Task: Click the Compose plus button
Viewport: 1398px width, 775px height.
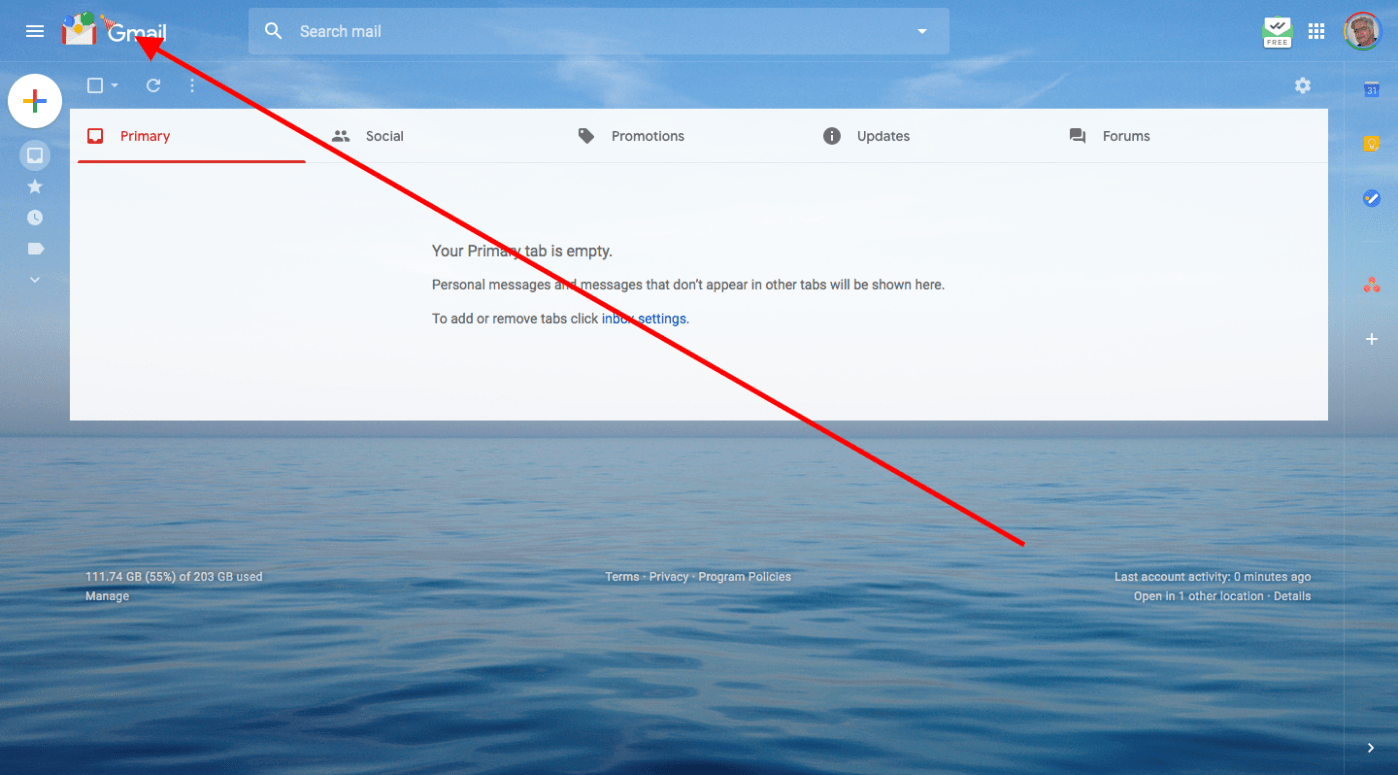Action: 35,101
